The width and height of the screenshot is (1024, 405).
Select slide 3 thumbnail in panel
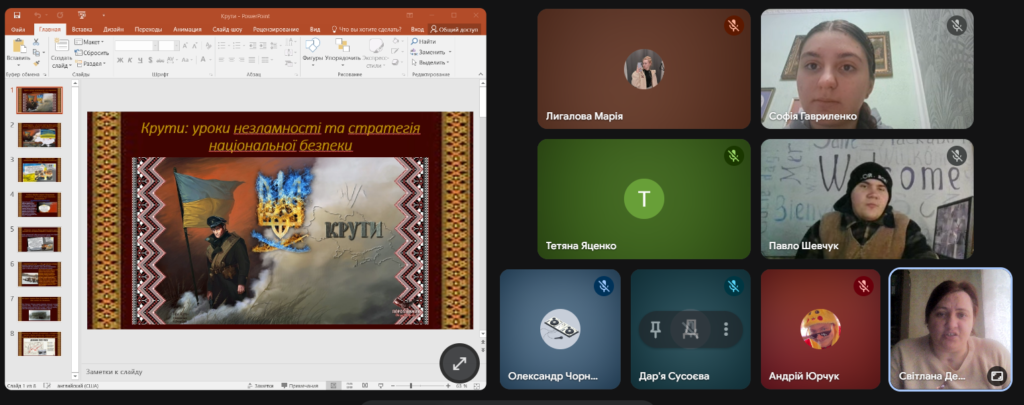coord(39,169)
